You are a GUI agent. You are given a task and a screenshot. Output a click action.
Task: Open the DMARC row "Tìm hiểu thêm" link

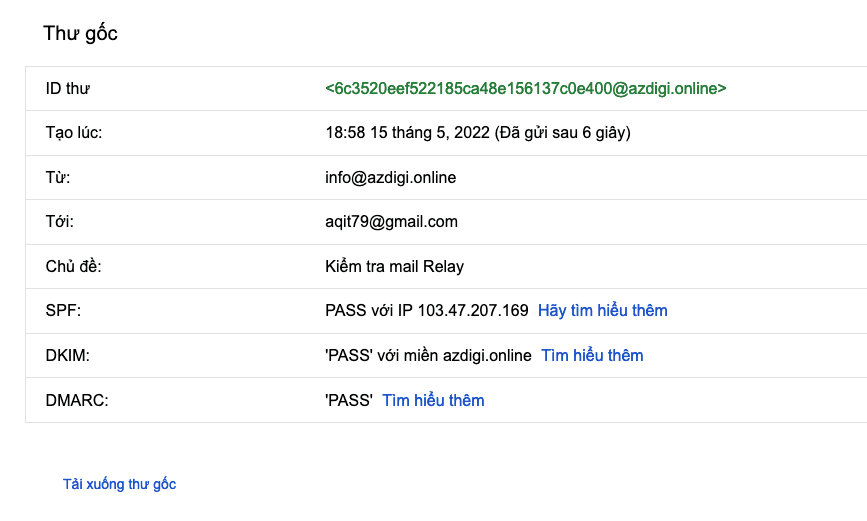point(433,401)
